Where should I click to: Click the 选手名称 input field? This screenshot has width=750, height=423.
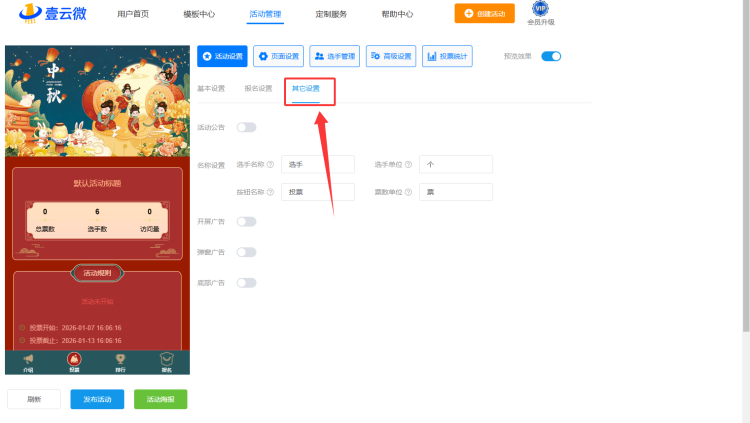click(x=318, y=164)
